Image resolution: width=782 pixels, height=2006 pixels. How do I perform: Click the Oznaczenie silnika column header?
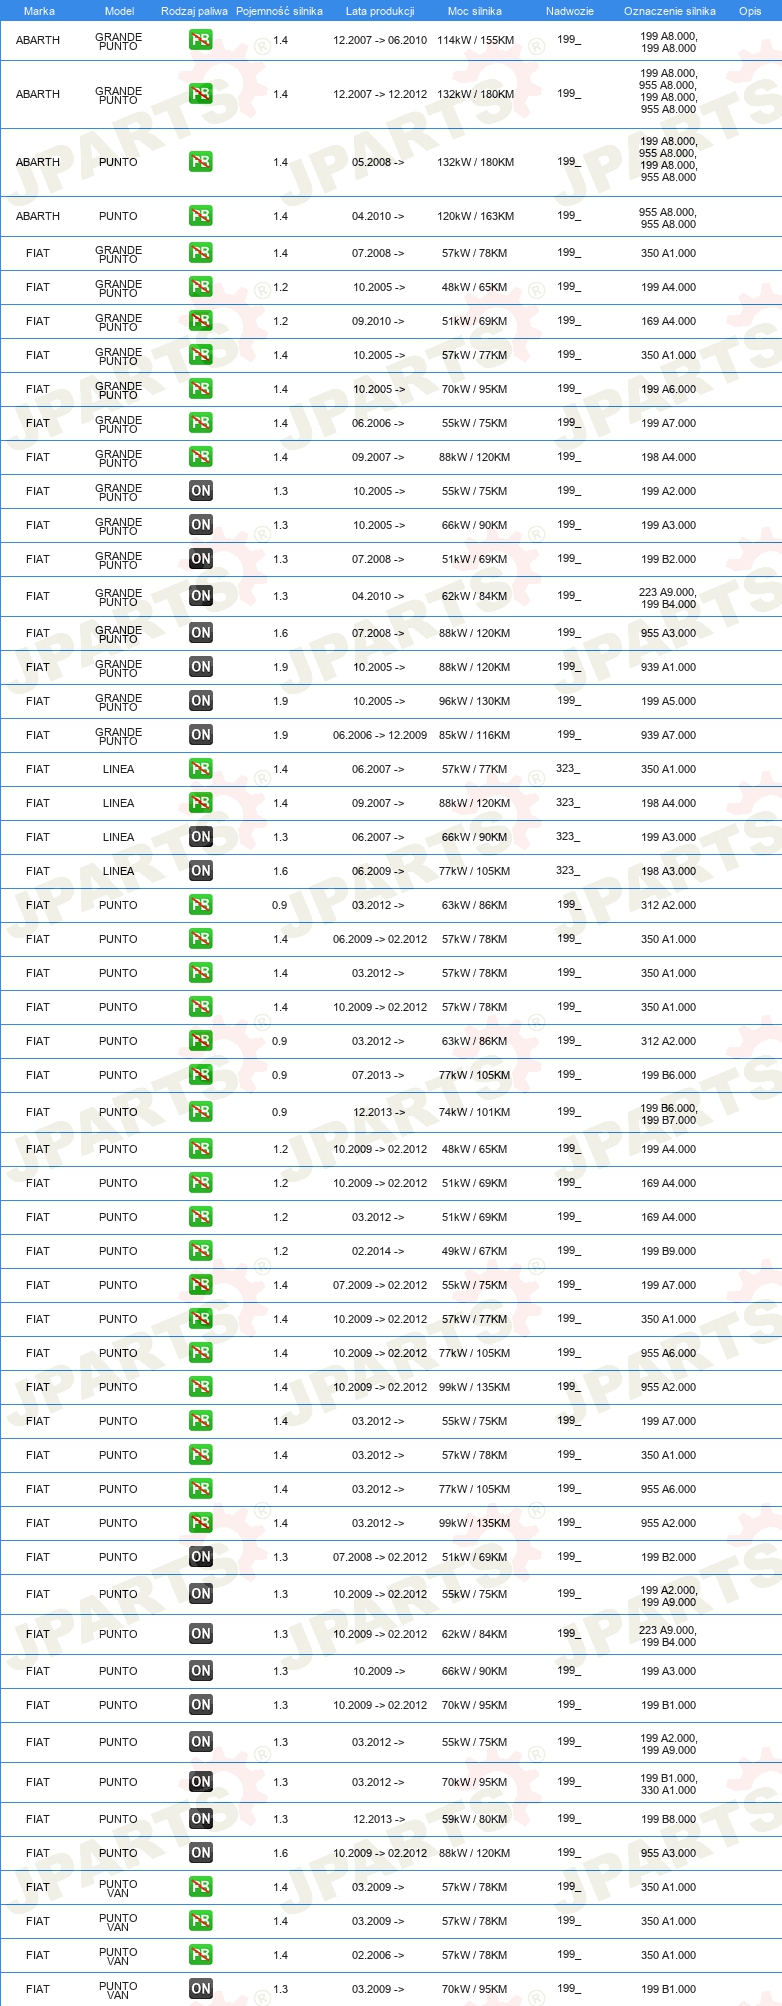(x=669, y=11)
